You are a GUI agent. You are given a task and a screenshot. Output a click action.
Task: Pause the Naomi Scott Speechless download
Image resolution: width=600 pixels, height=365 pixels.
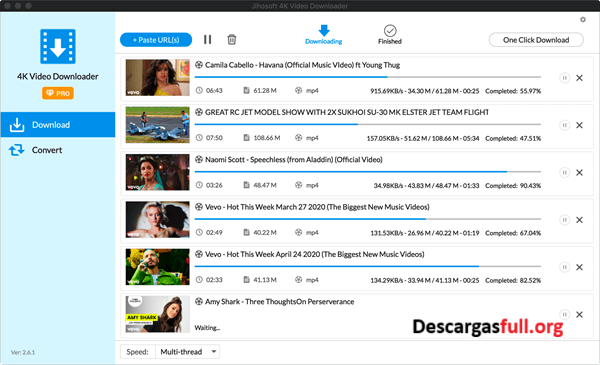[564, 173]
